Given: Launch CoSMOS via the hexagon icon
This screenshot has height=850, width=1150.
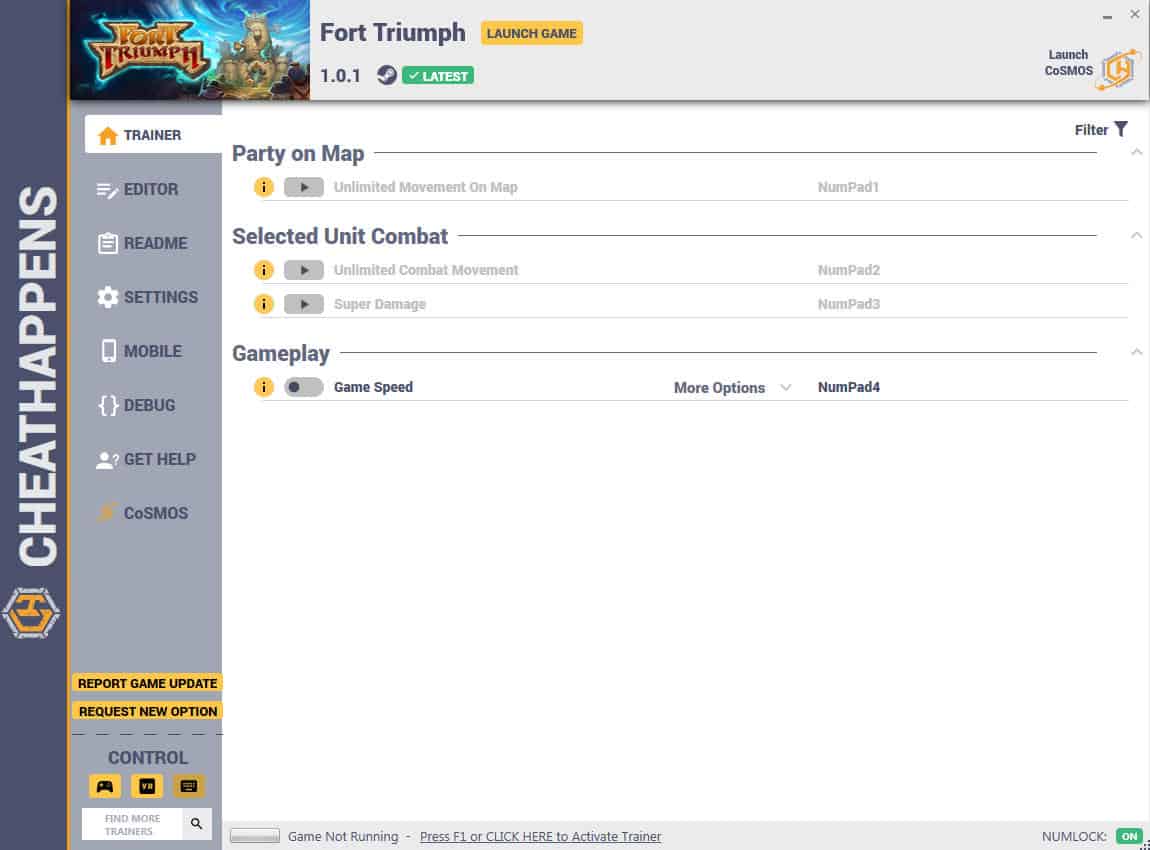Looking at the screenshot, I should [x=1118, y=70].
